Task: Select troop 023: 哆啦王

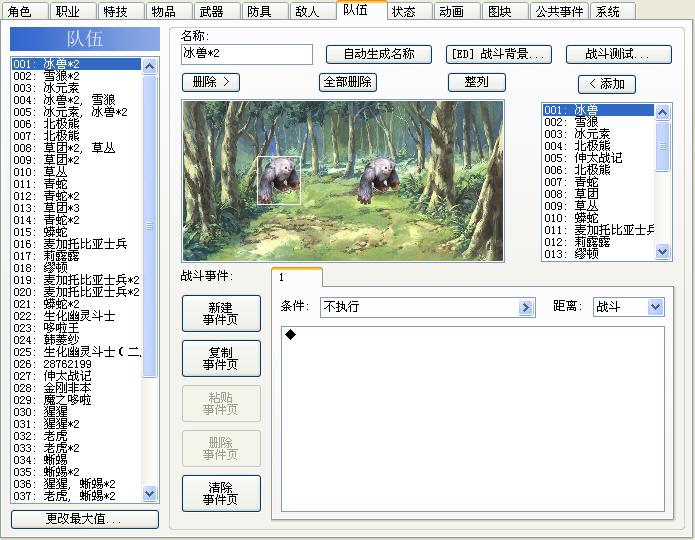Action: pyautogui.click(x=76, y=328)
